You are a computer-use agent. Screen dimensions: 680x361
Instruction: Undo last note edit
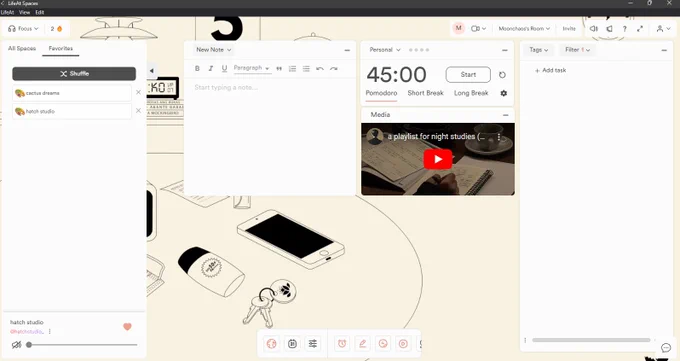click(320, 69)
